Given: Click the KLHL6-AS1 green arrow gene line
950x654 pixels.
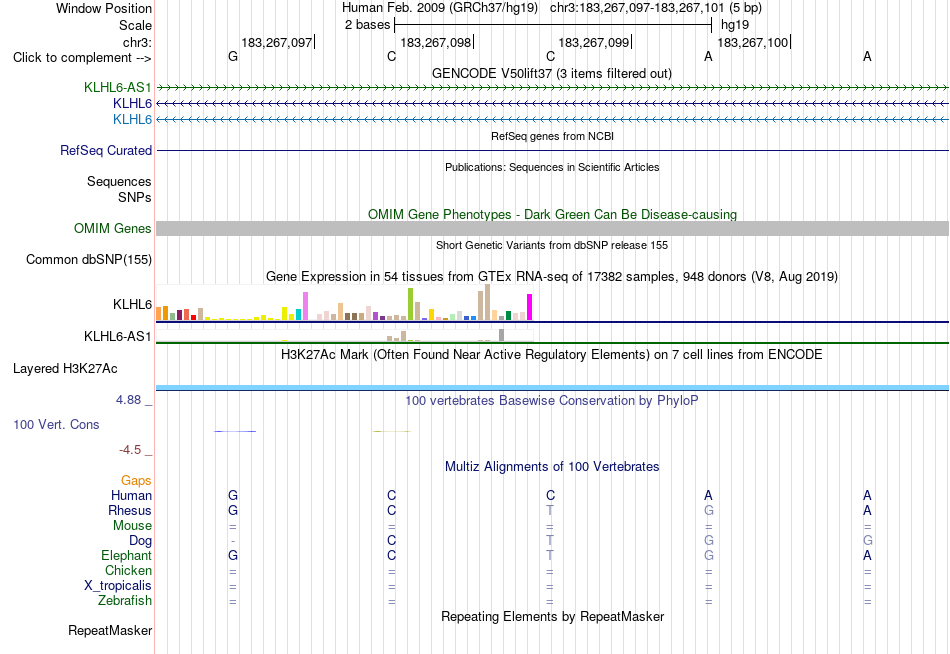Looking at the screenshot, I should point(552,88).
